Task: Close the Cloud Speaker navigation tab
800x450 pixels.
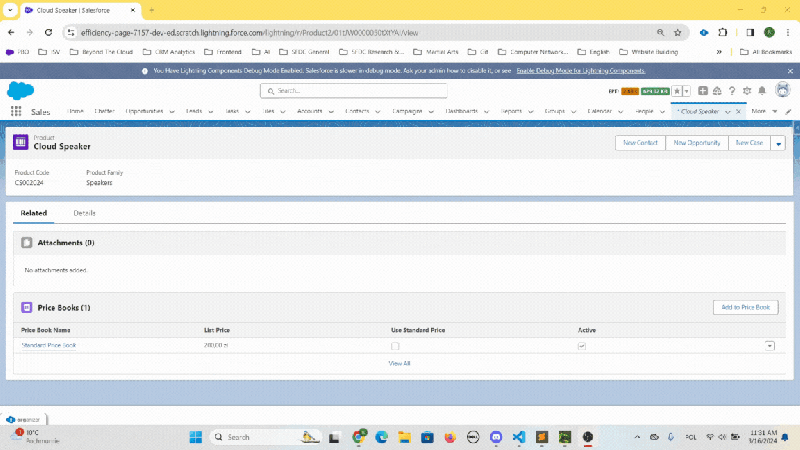Action: coord(738,111)
